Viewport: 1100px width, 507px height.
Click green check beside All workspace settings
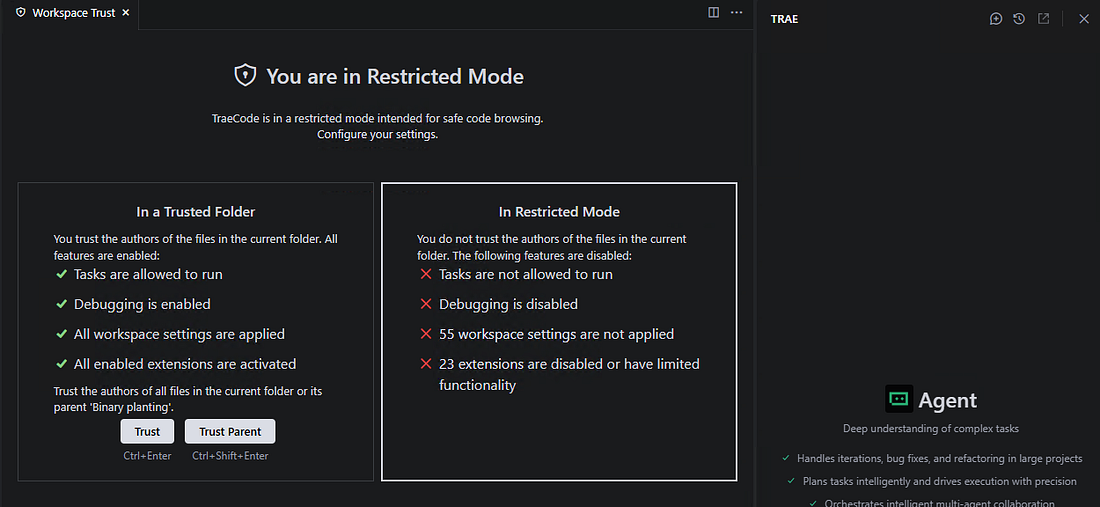pos(61,334)
